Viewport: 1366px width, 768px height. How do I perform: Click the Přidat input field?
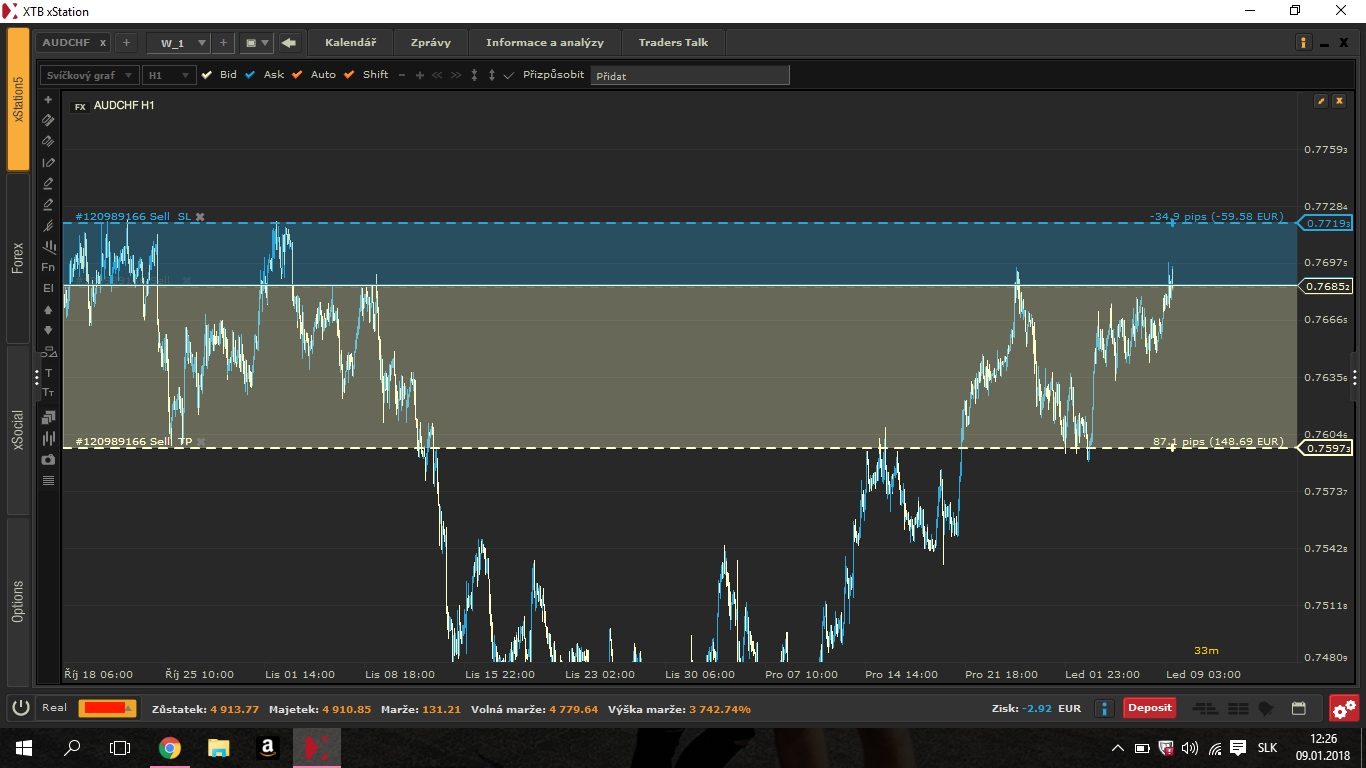coord(689,76)
